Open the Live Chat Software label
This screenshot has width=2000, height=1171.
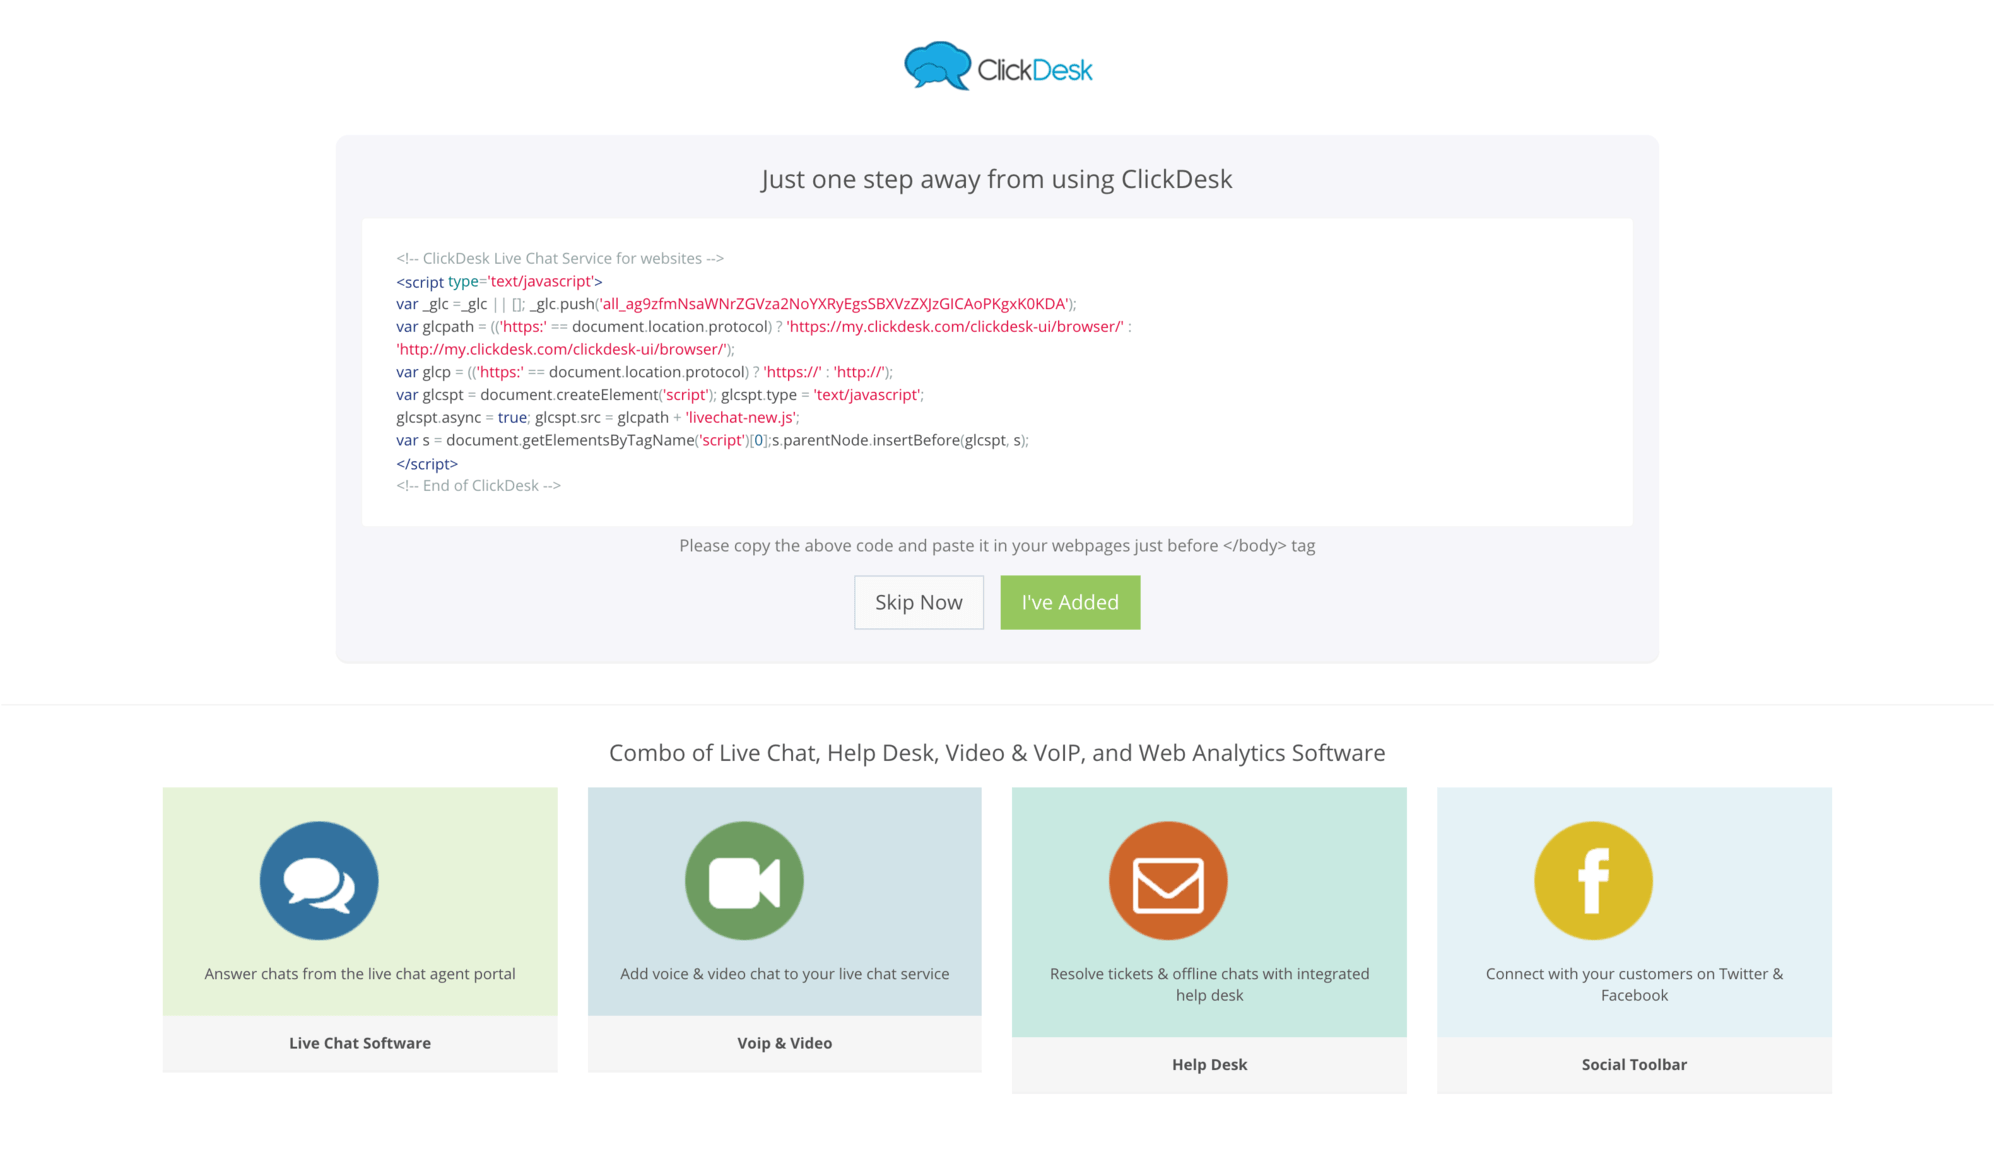360,1043
